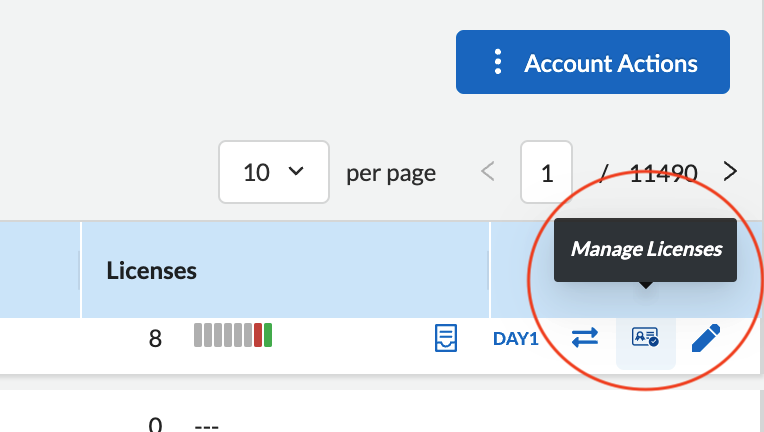Click the chevron in the page-size selector
This screenshot has width=764, height=432.
[x=295, y=172]
